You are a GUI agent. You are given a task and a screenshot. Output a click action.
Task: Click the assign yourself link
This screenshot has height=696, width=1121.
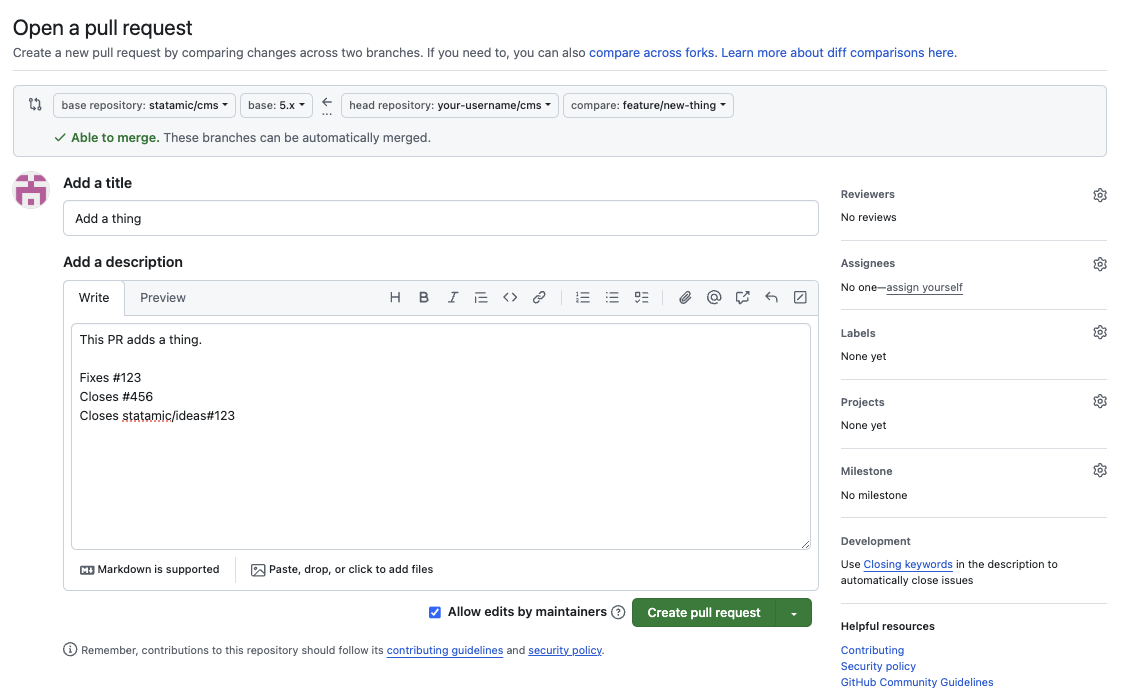(x=924, y=287)
